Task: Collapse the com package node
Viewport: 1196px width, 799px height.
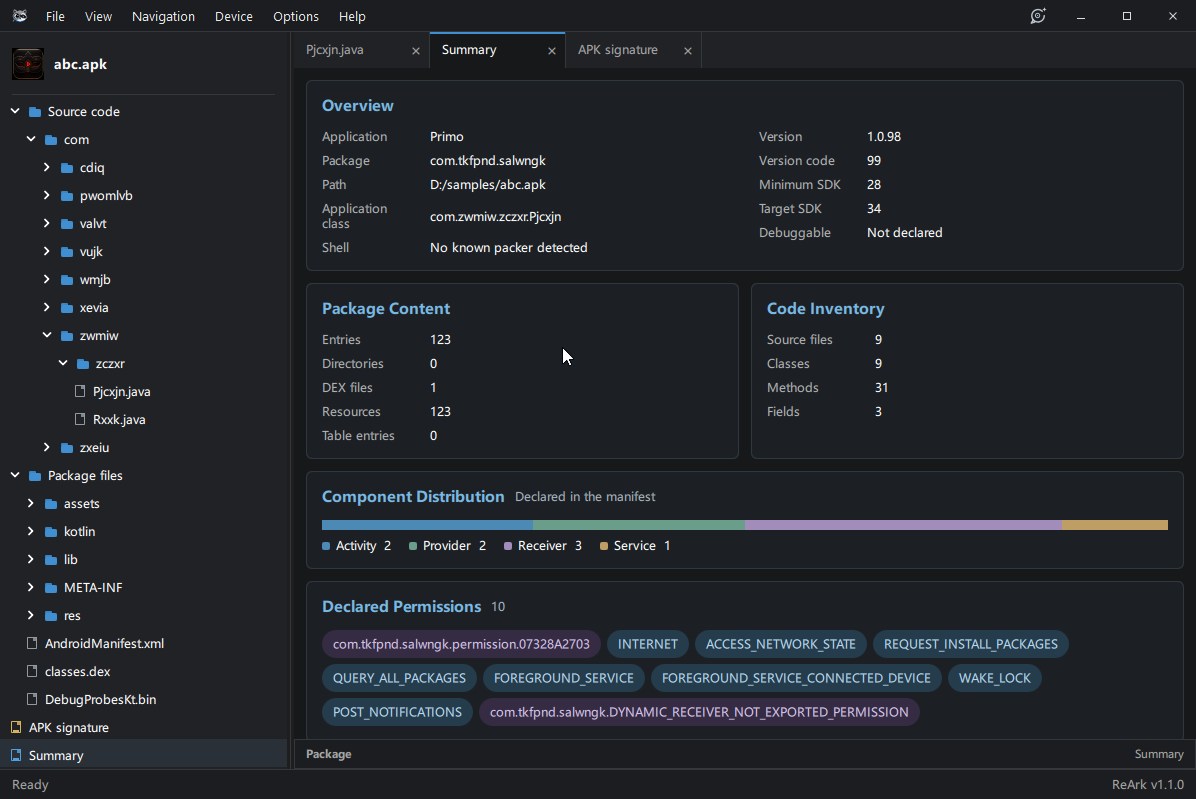Action: coord(31,140)
